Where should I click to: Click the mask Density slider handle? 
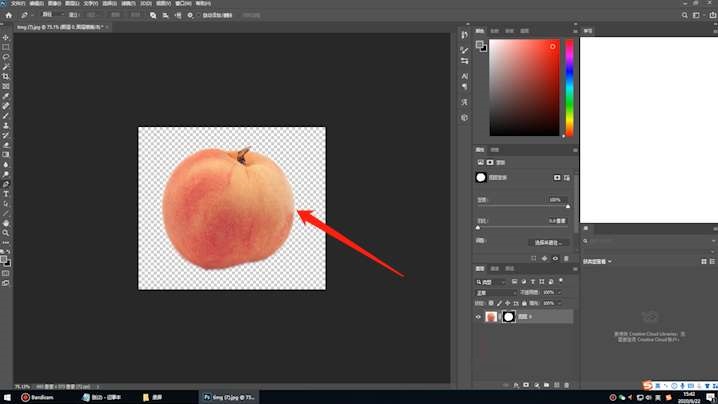click(568, 207)
